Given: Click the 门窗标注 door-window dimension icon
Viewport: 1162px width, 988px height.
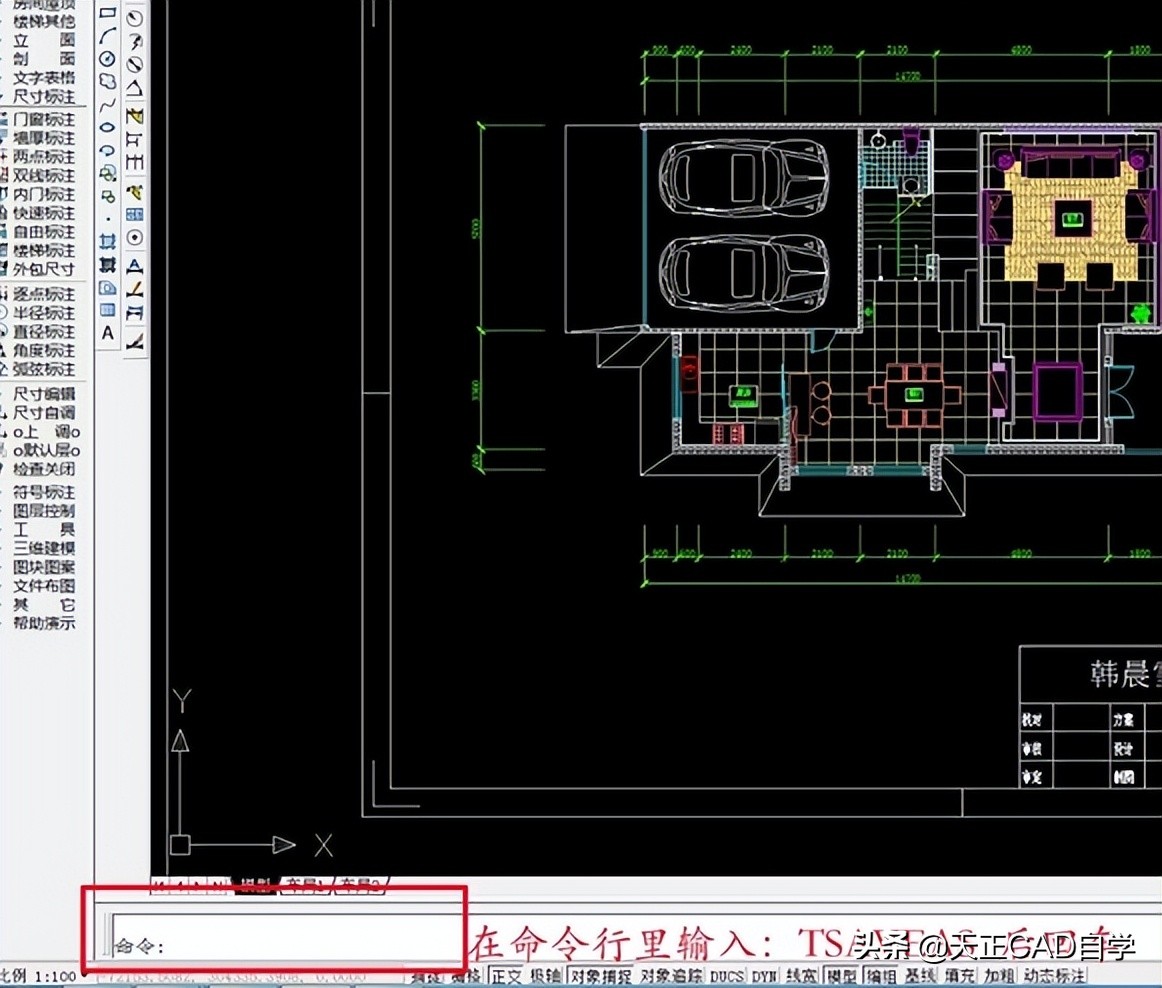Looking at the screenshot, I should click(42, 119).
